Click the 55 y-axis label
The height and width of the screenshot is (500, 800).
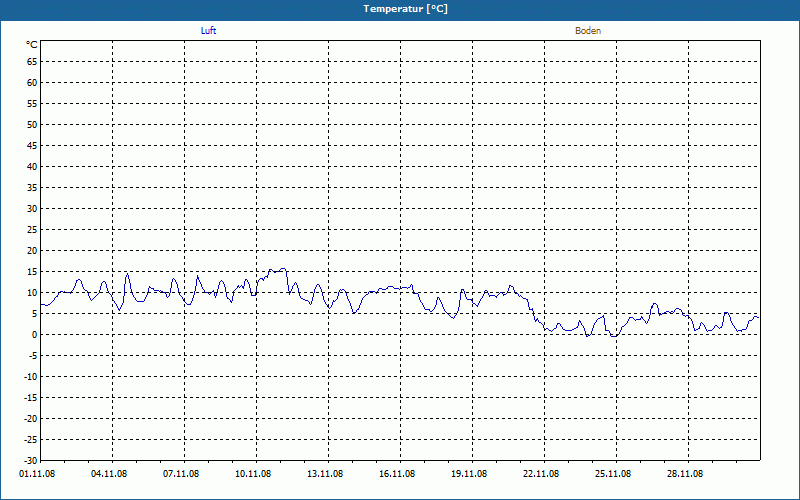tap(32, 104)
